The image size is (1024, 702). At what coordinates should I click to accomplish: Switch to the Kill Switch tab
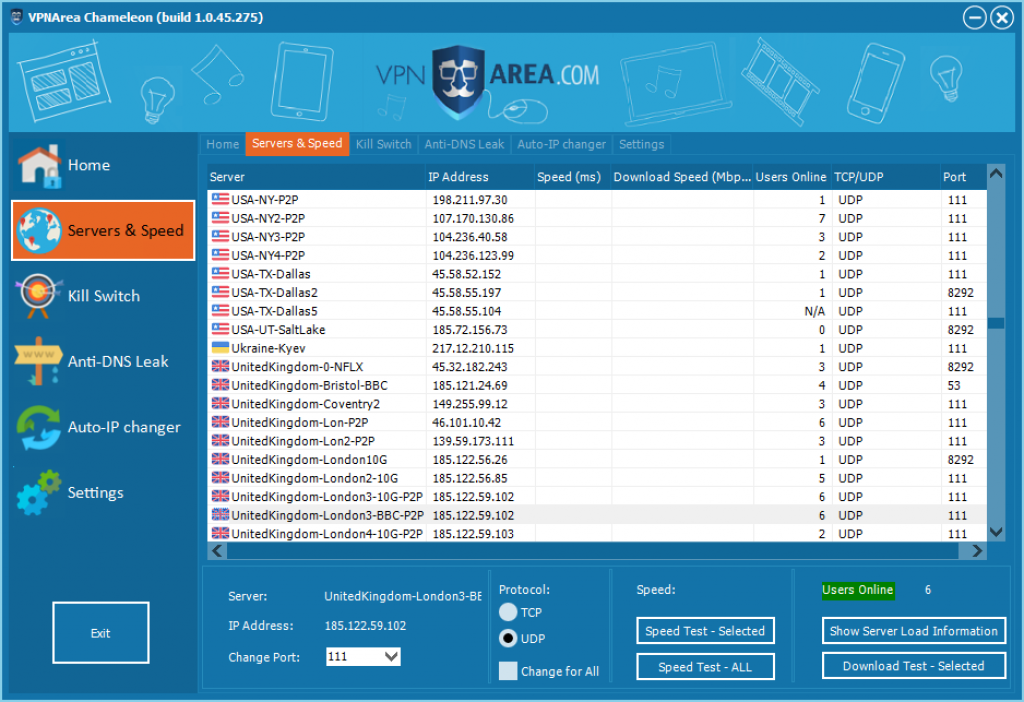click(x=383, y=144)
